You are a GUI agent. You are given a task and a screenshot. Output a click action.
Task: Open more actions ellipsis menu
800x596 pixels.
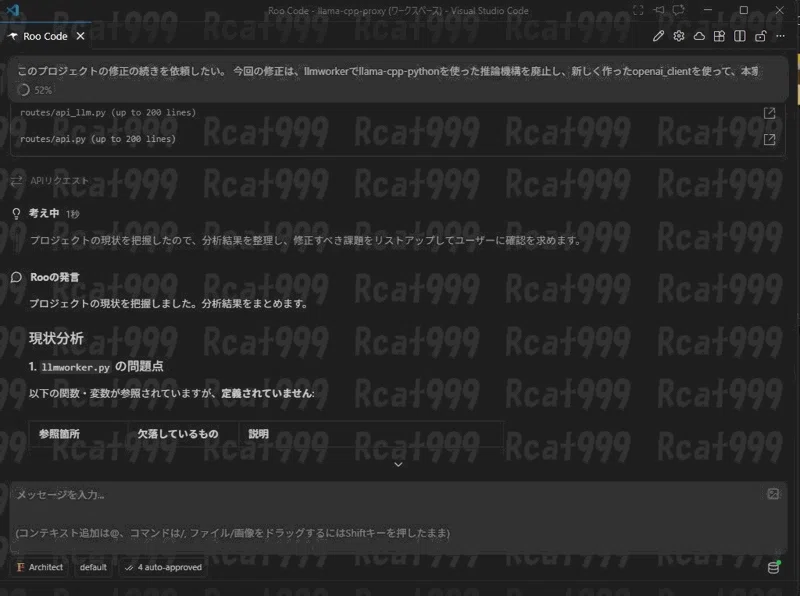point(781,36)
